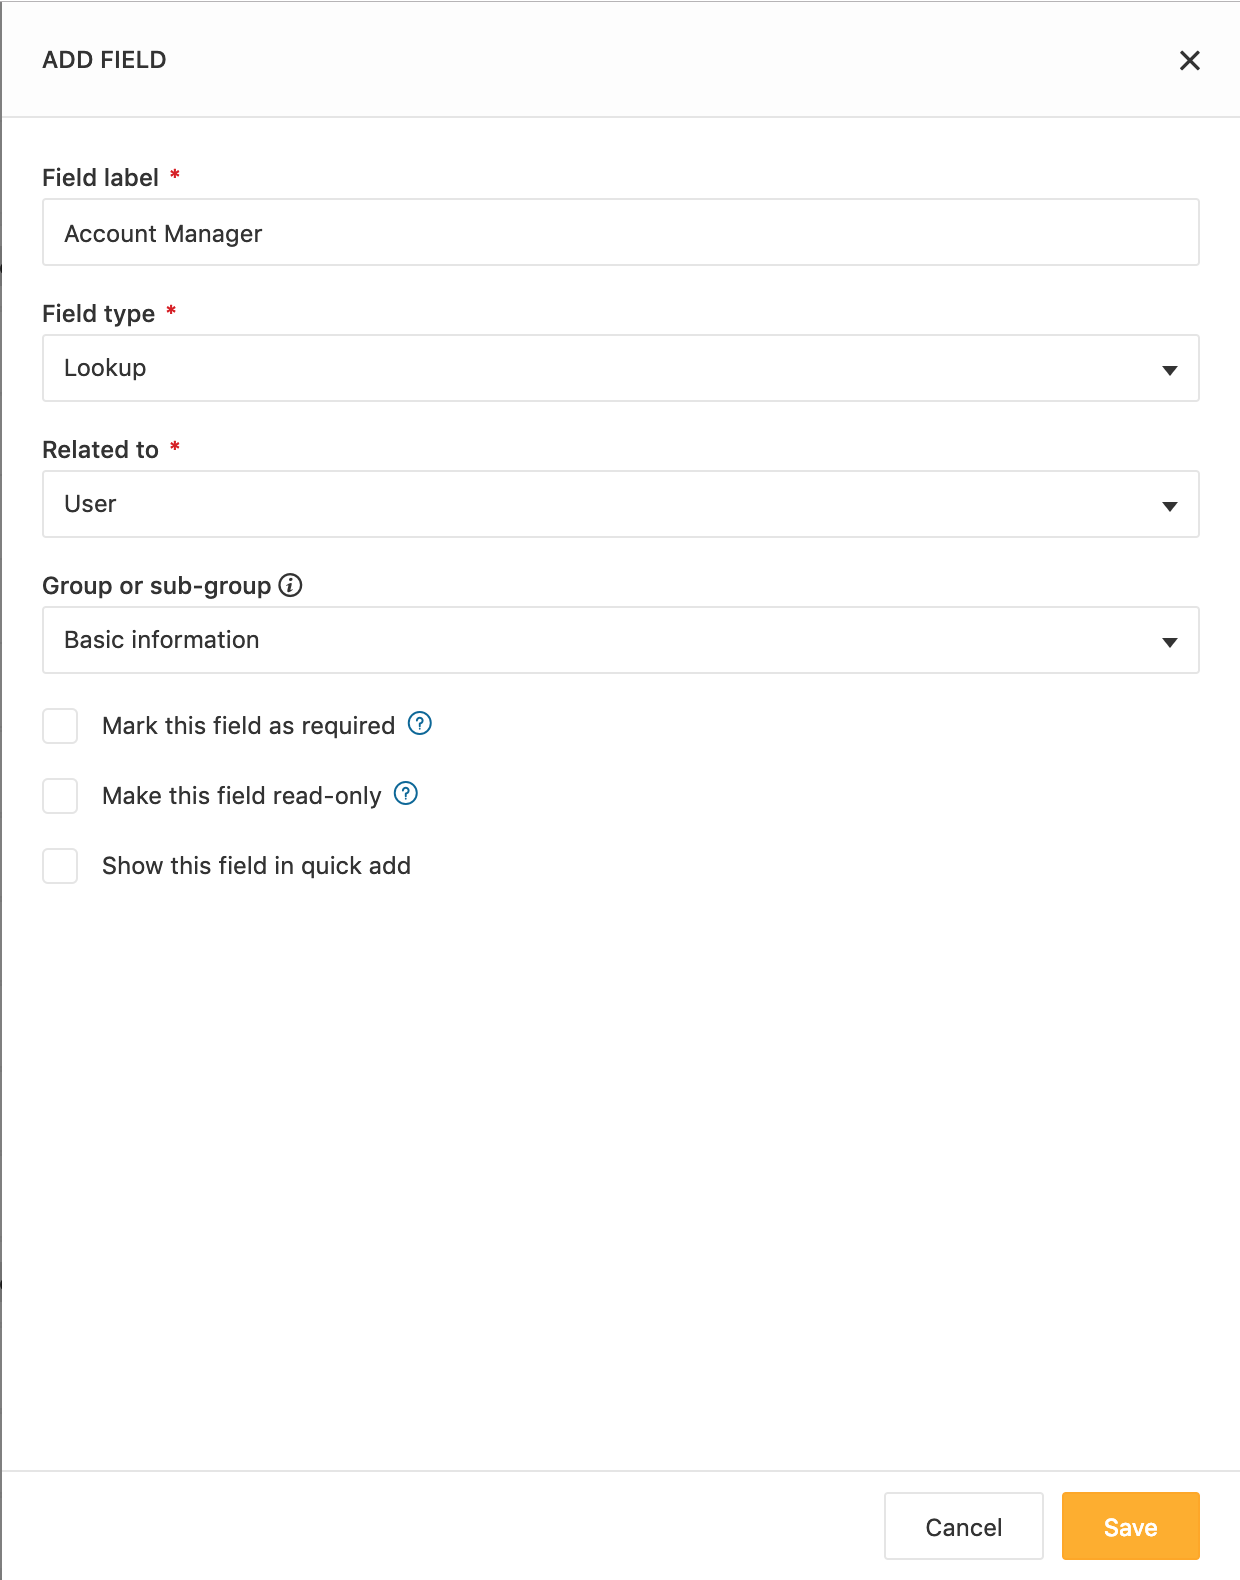Click the Make this field read-only label text
Viewport: 1240px width, 1580px height.
tap(241, 796)
